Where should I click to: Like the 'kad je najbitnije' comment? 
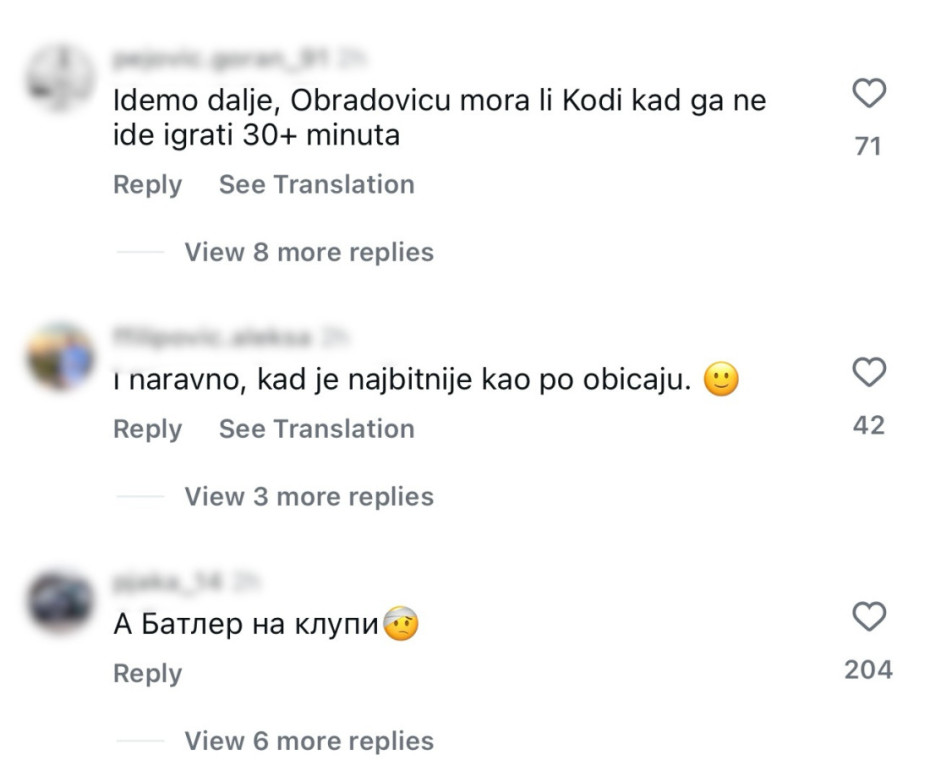[x=868, y=373]
